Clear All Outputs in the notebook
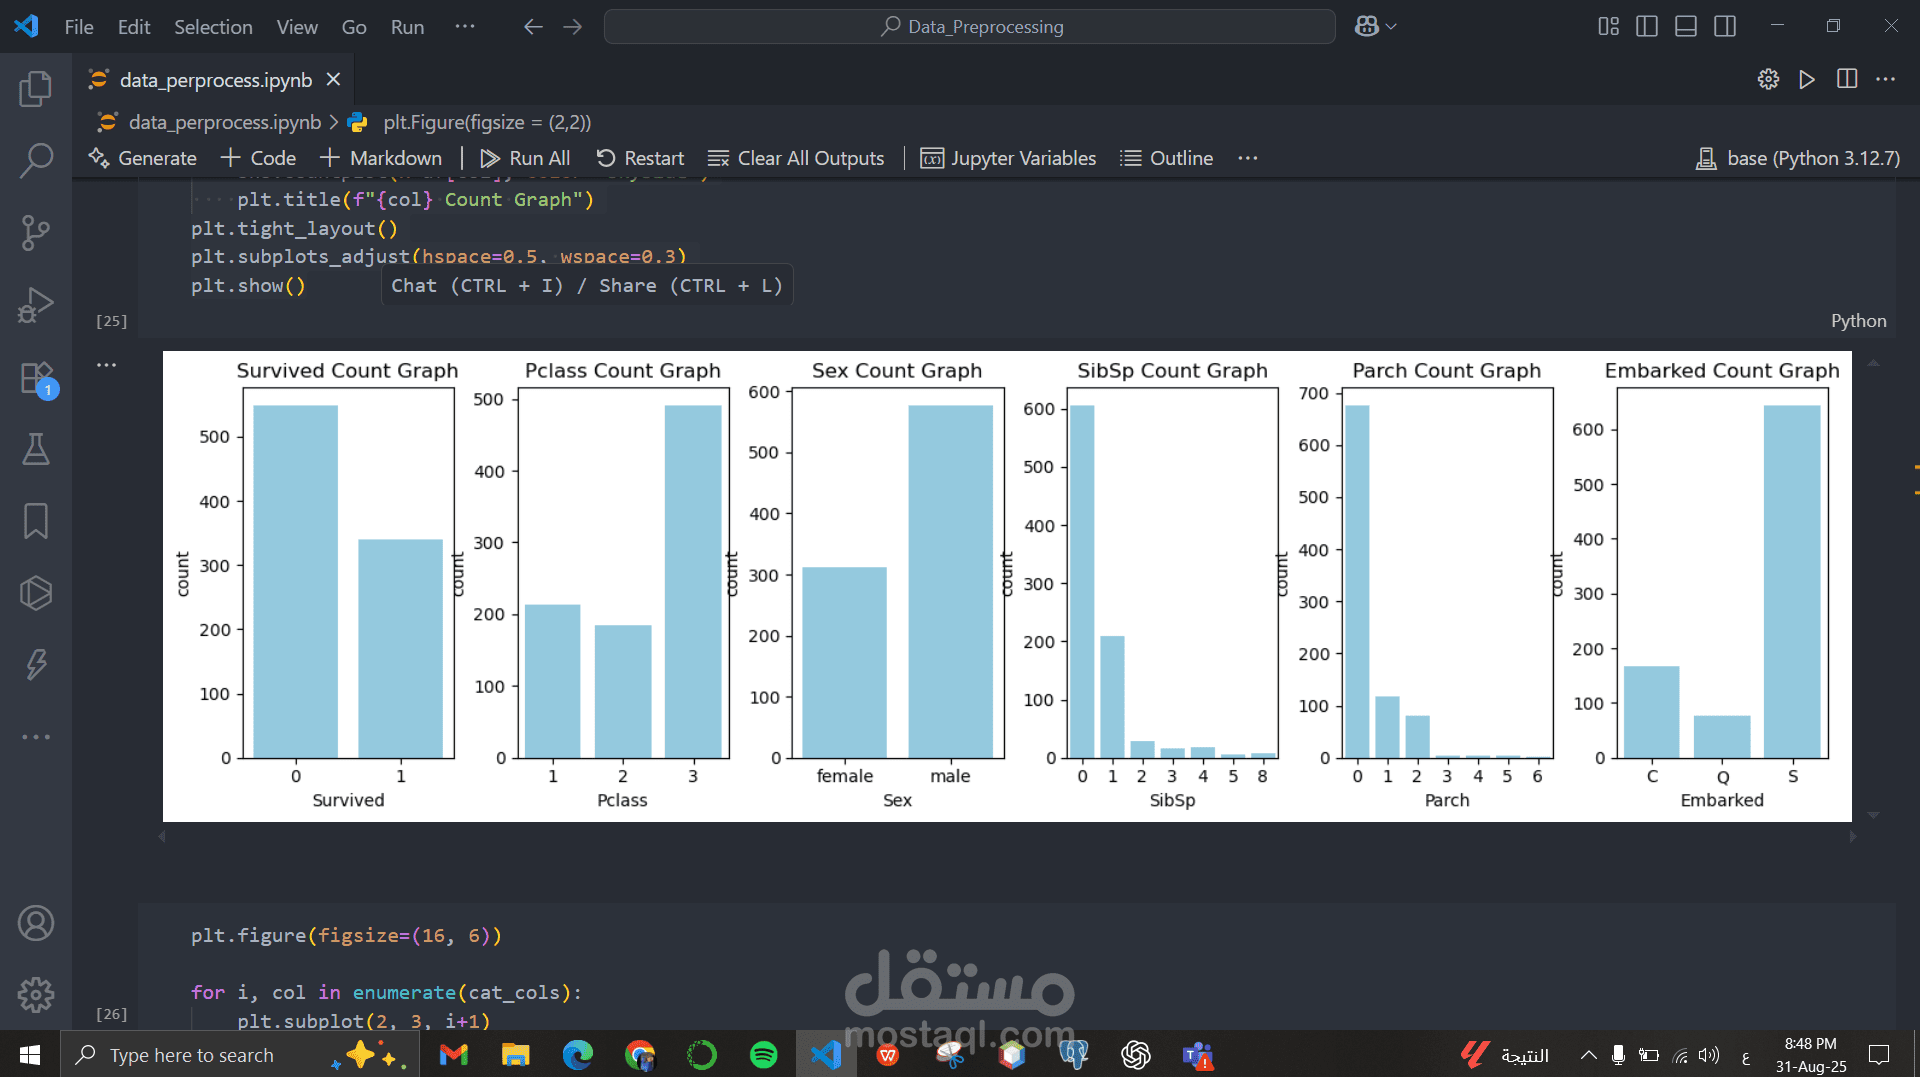Viewport: 1920px width, 1077px height. pos(796,158)
